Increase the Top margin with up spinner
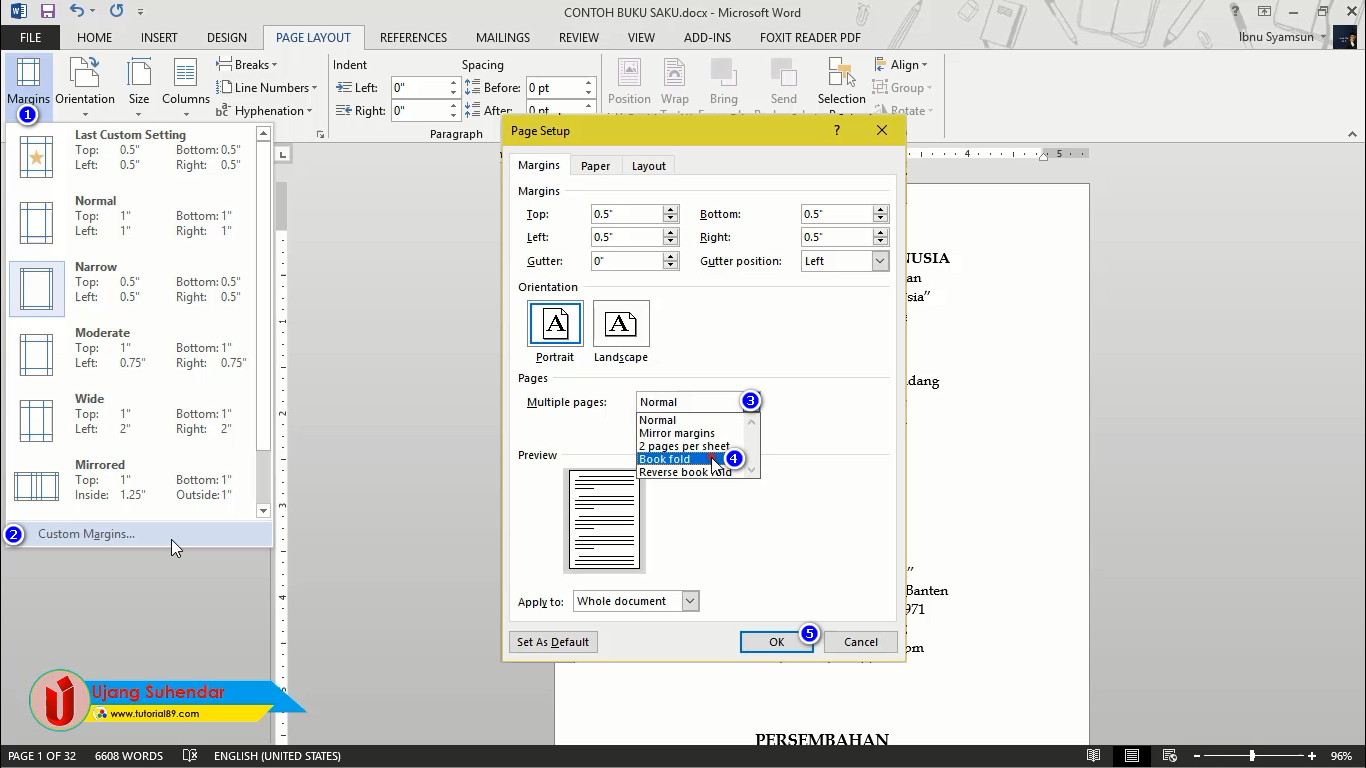1366x768 pixels. pos(671,210)
